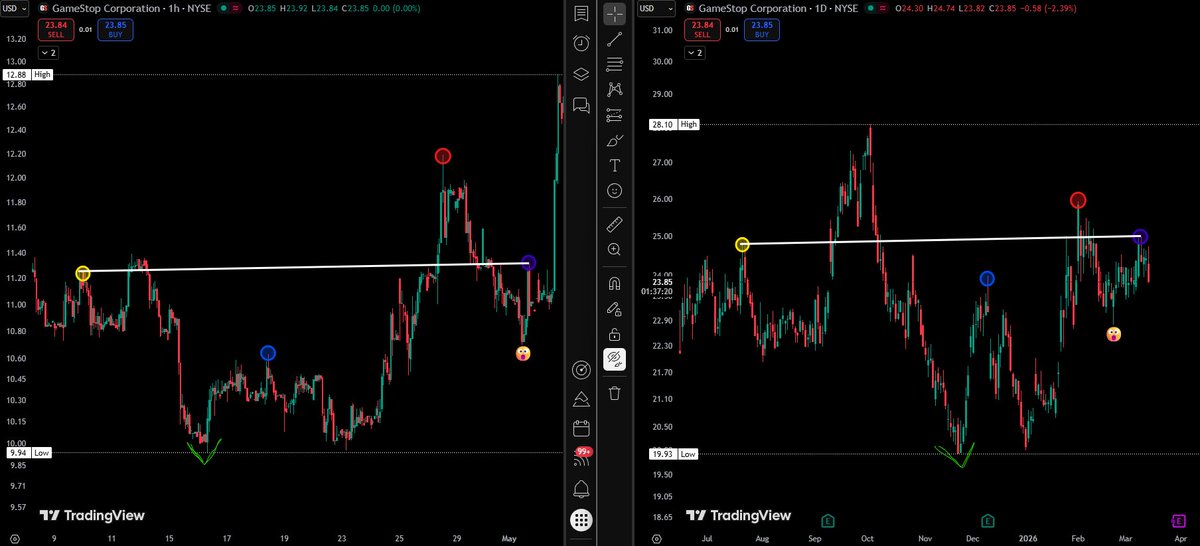Toggle Magnet mode
The width and height of the screenshot is (1200, 546).
coord(614,283)
